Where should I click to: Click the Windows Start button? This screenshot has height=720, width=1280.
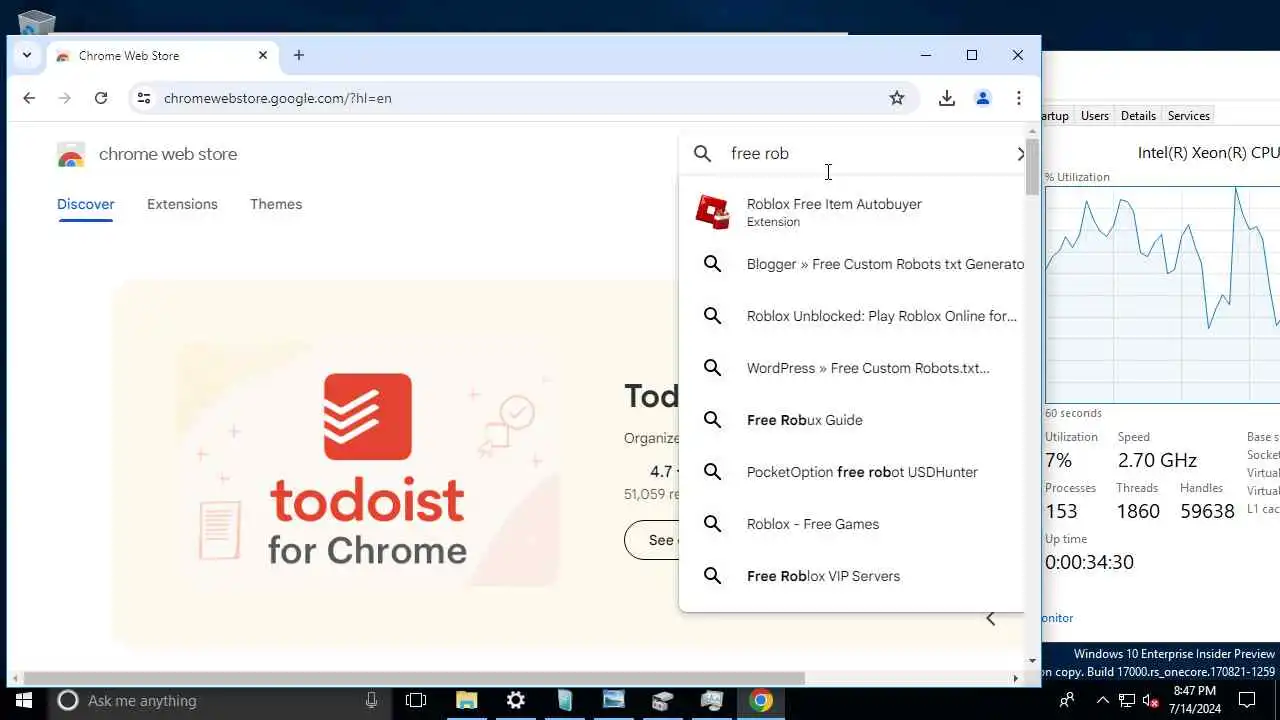click(x=24, y=700)
